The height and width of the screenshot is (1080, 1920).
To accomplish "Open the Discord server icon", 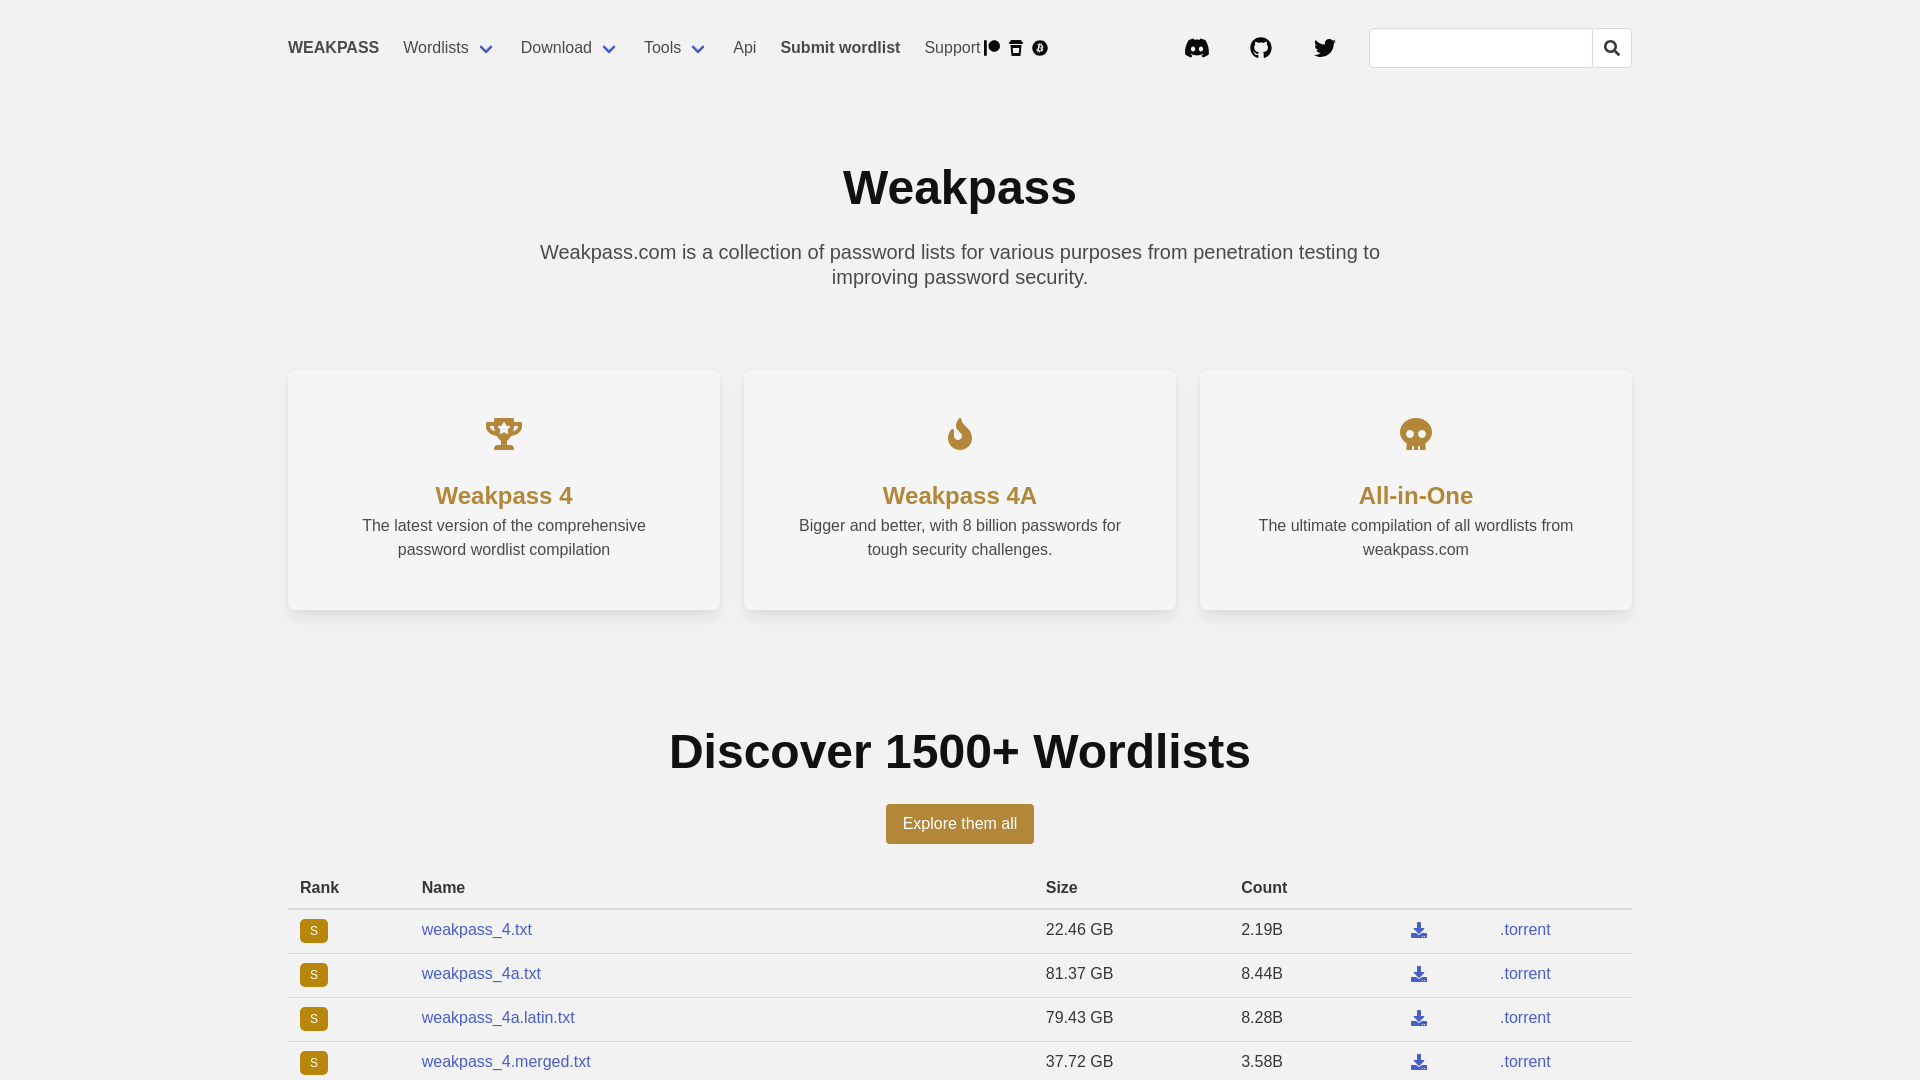I will coord(1196,48).
